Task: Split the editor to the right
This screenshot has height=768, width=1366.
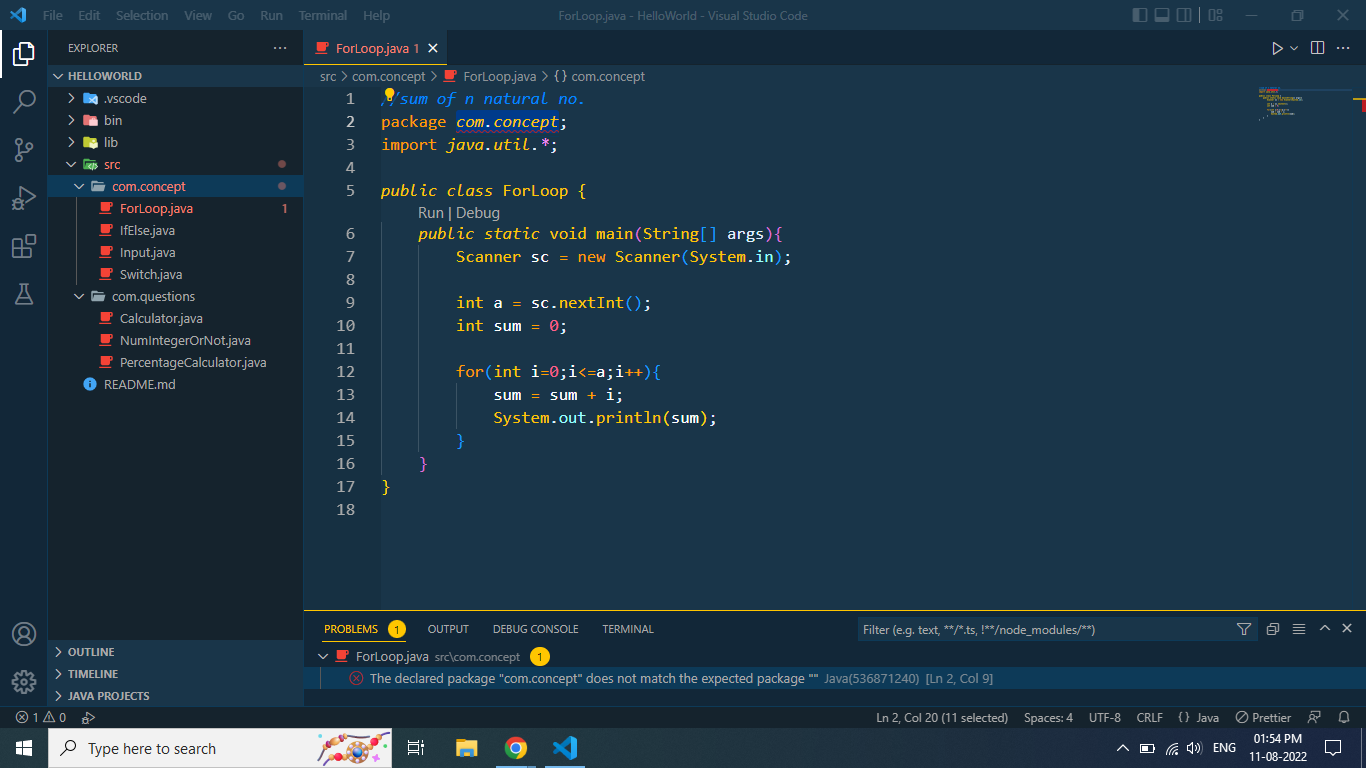Action: [1317, 48]
